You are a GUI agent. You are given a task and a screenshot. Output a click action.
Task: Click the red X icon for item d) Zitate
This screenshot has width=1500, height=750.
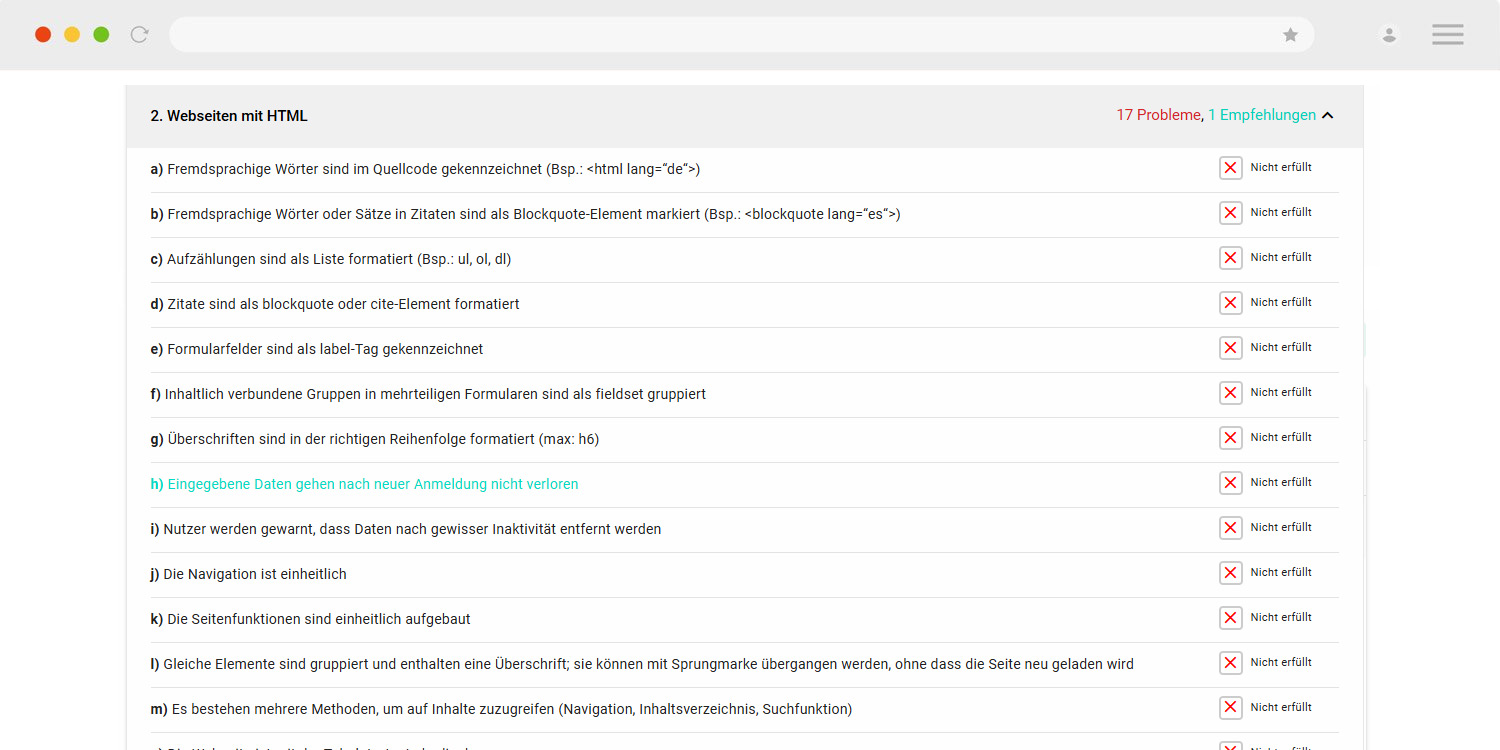(x=1231, y=303)
